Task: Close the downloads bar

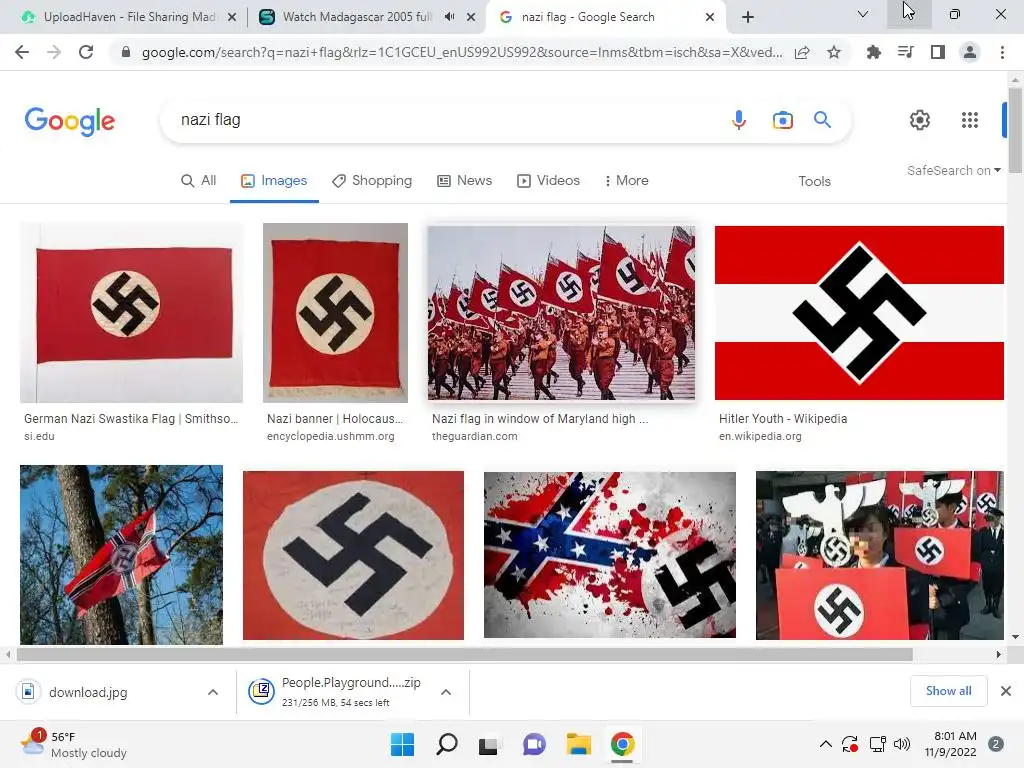Action: 1006,691
